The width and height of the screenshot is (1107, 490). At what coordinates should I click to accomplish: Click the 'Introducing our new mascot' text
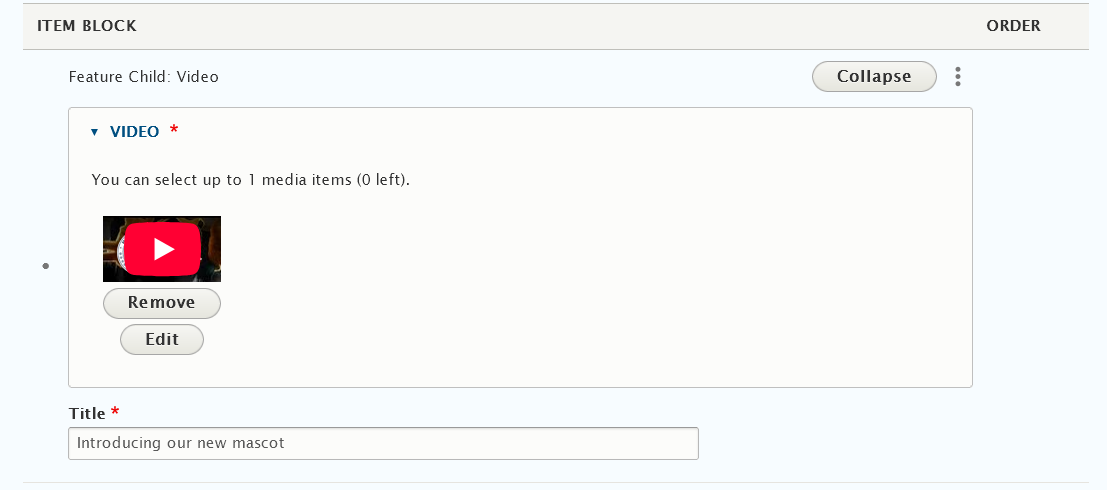[181, 443]
